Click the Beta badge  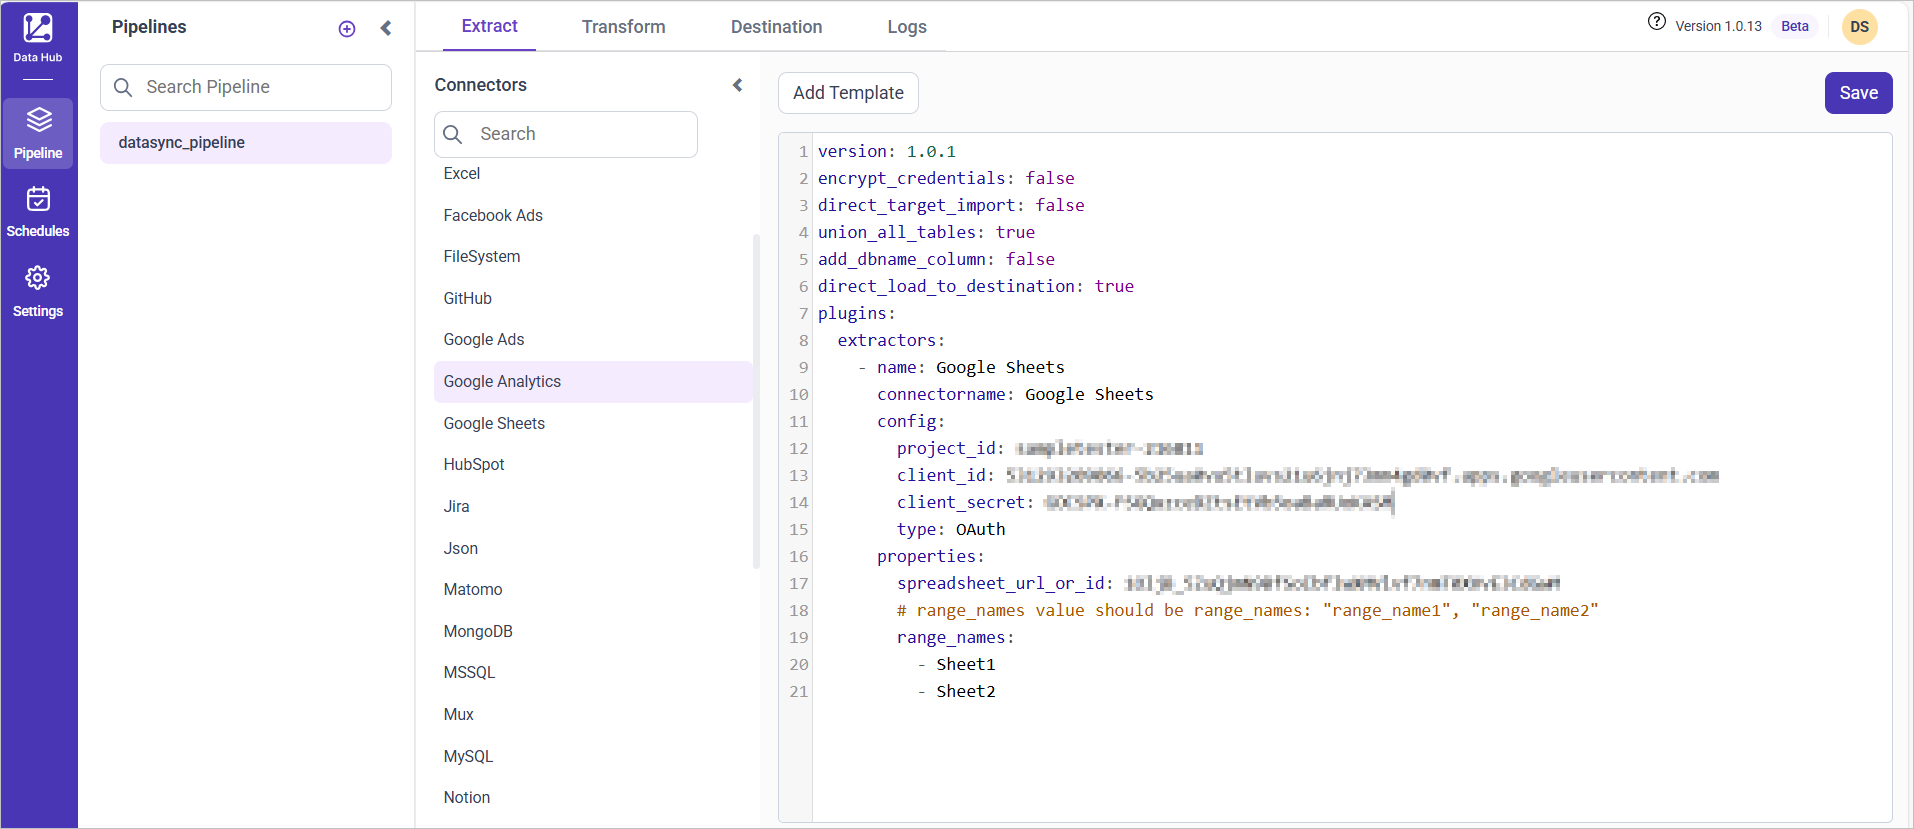[1795, 26]
